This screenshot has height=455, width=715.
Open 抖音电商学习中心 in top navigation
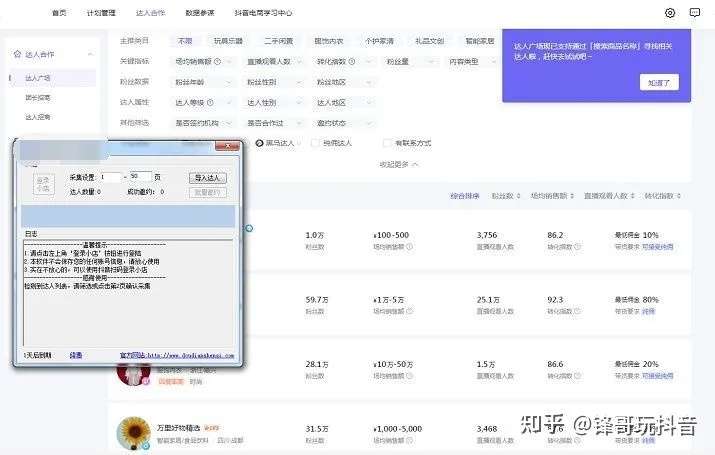click(x=263, y=13)
